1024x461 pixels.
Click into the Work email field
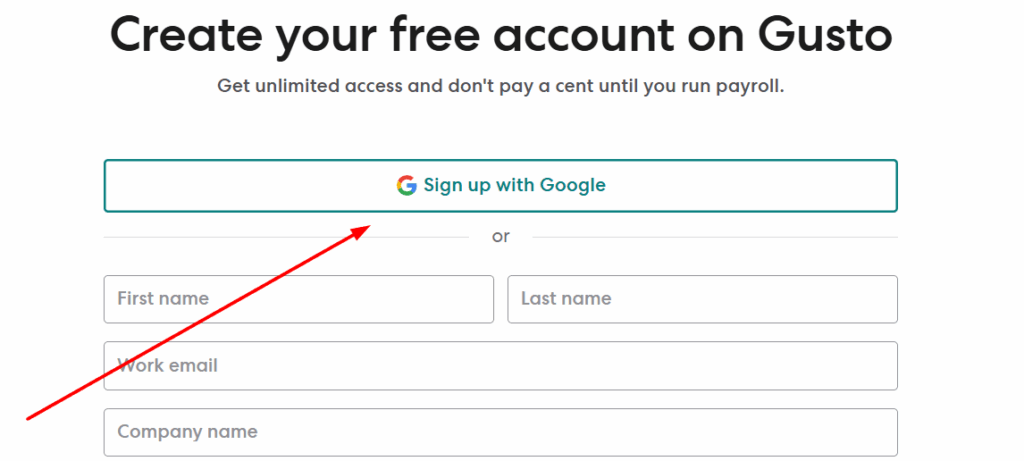[x=500, y=366]
